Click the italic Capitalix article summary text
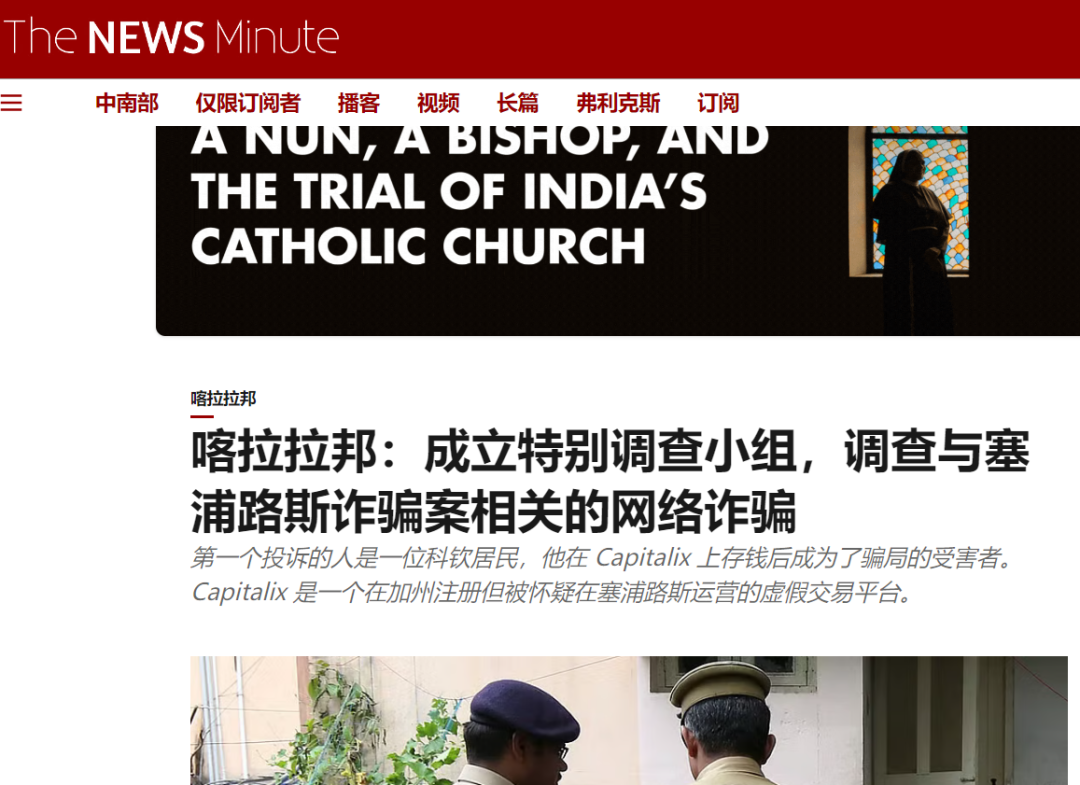Viewport: 1080px width, 785px height. (605, 575)
